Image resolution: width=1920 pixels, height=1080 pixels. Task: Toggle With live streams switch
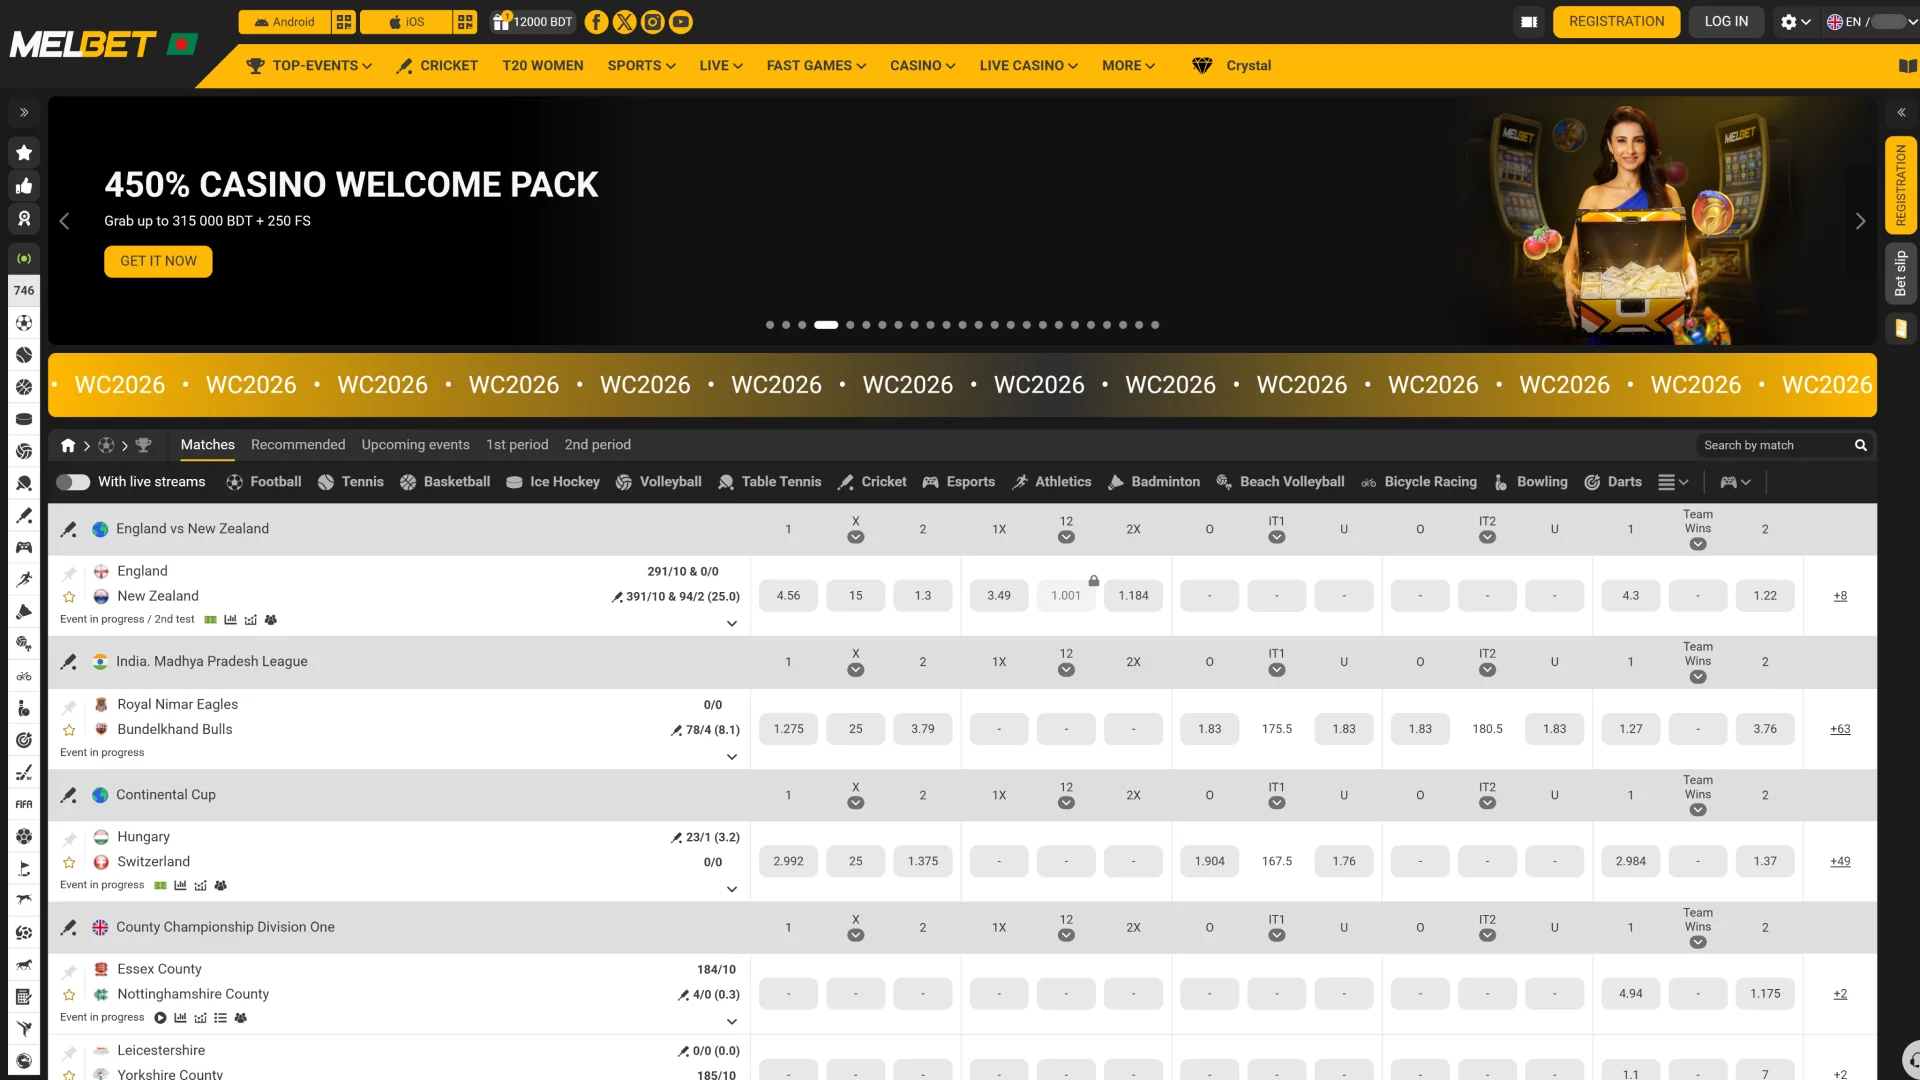[73, 483]
